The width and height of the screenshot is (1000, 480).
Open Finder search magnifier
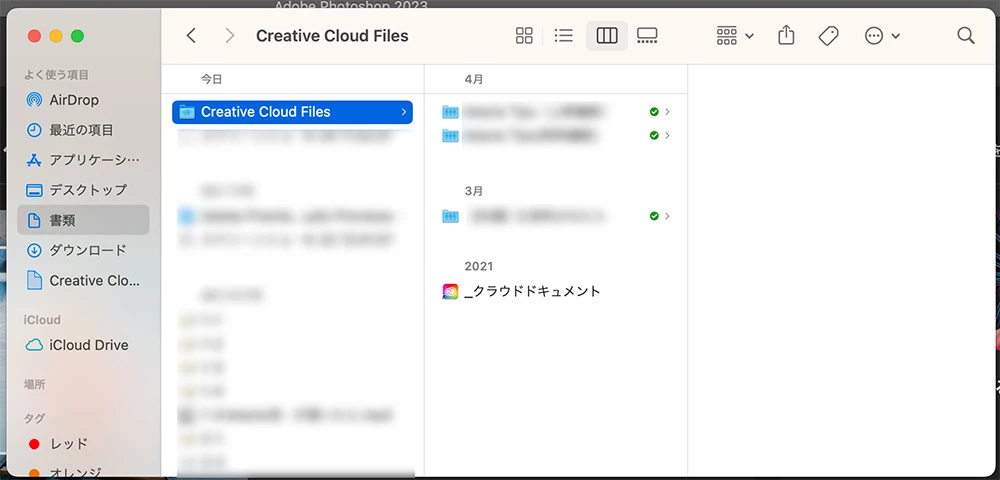966,36
